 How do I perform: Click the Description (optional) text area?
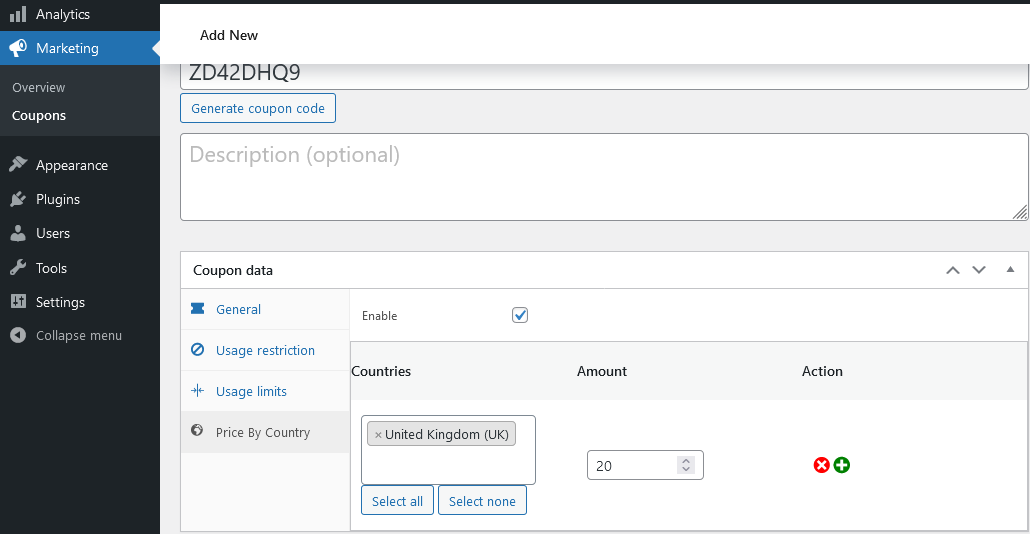604,177
